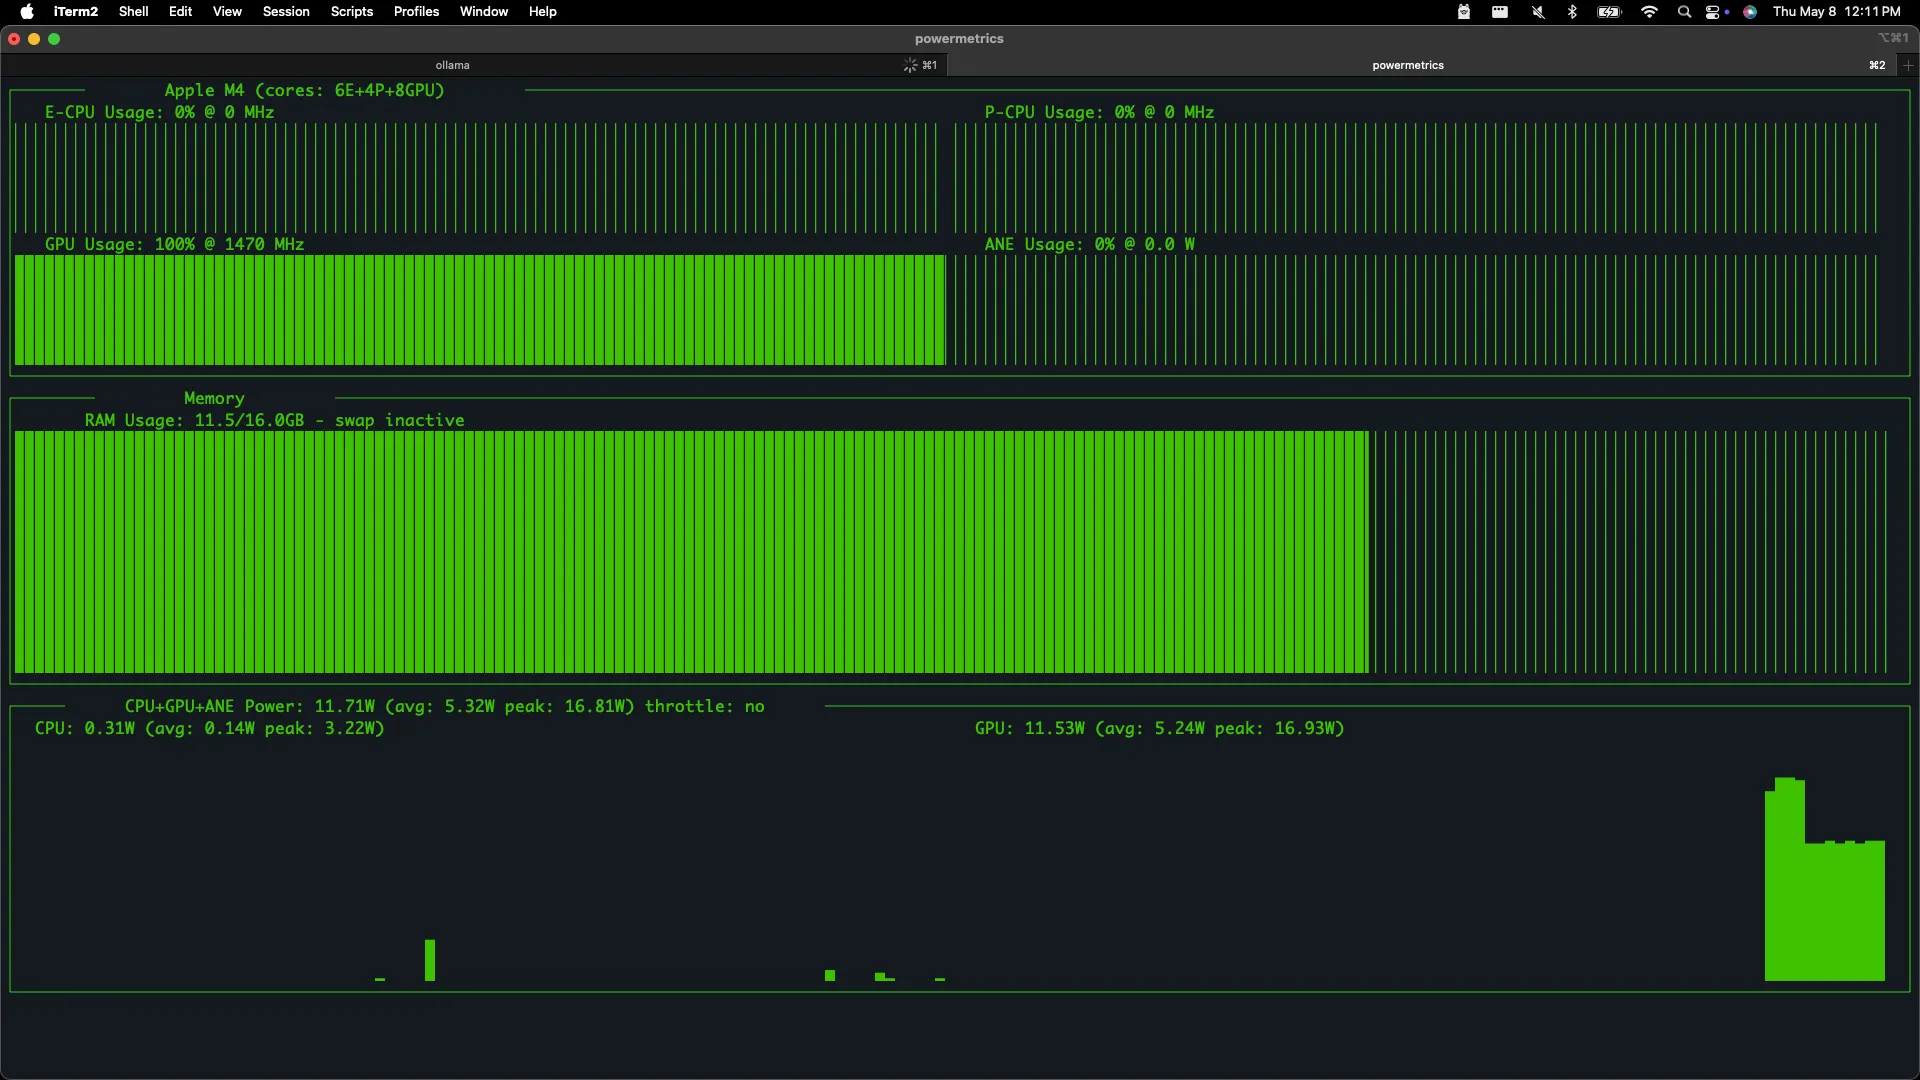Open the Window menu
The image size is (1920, 1080).
click(484, 12)
